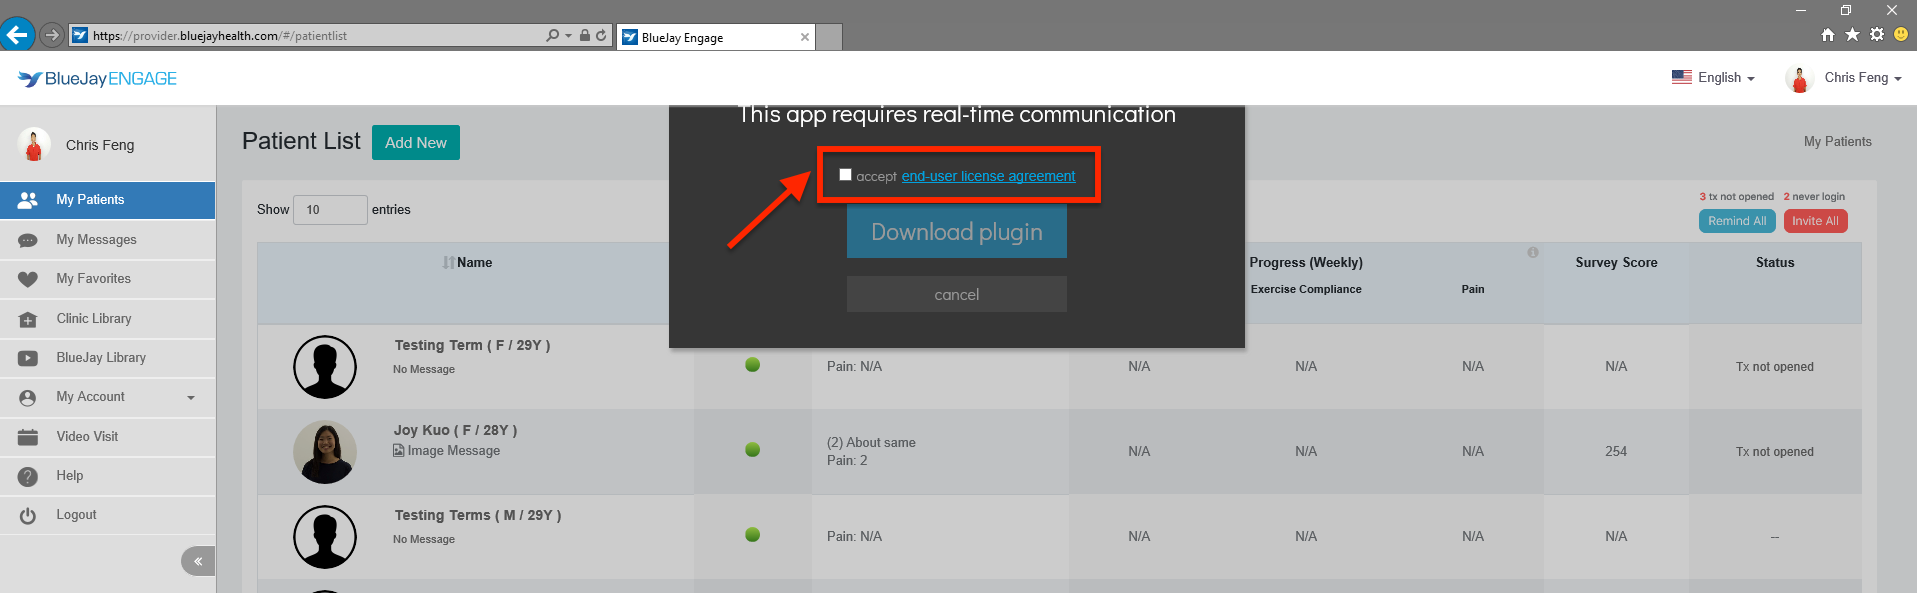
Task: Click Testing Terms patient avatar
Action: [325, 537]
